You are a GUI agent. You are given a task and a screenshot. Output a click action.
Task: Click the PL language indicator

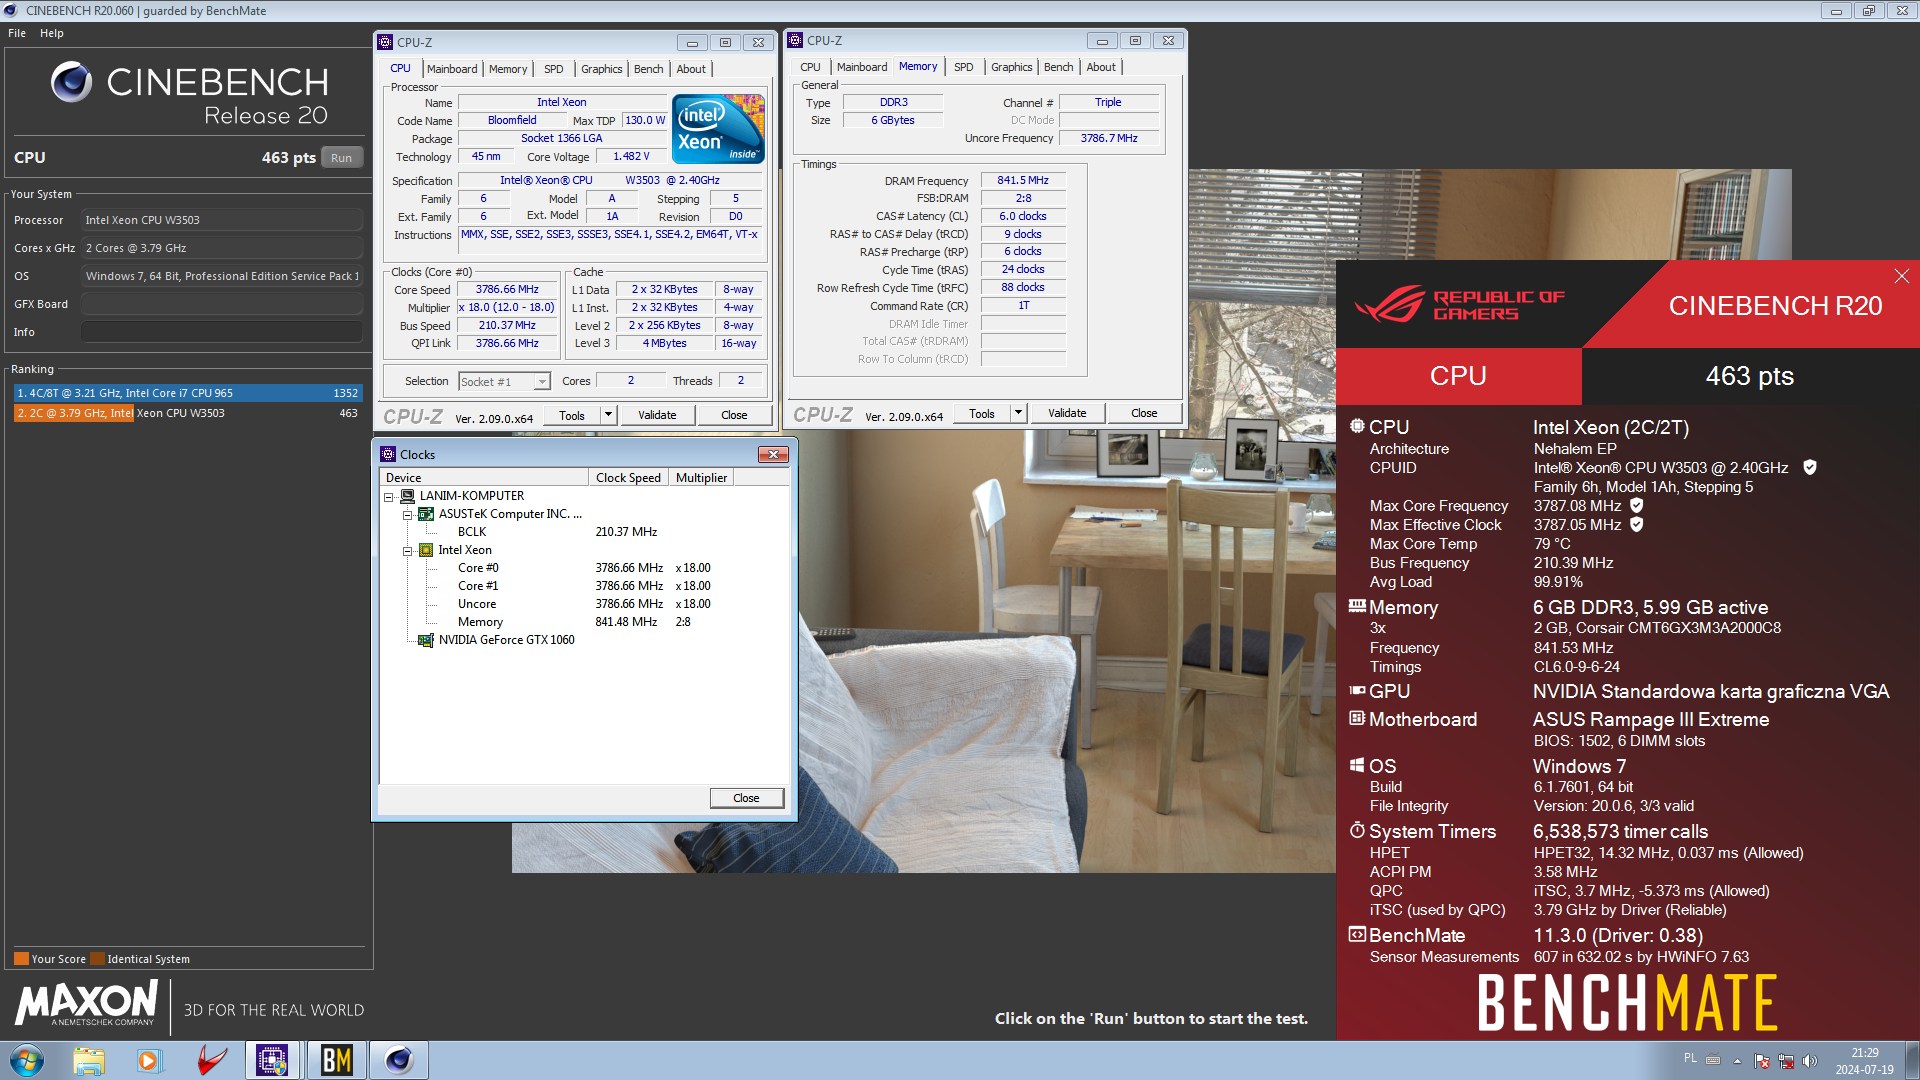(1690, 1058)
